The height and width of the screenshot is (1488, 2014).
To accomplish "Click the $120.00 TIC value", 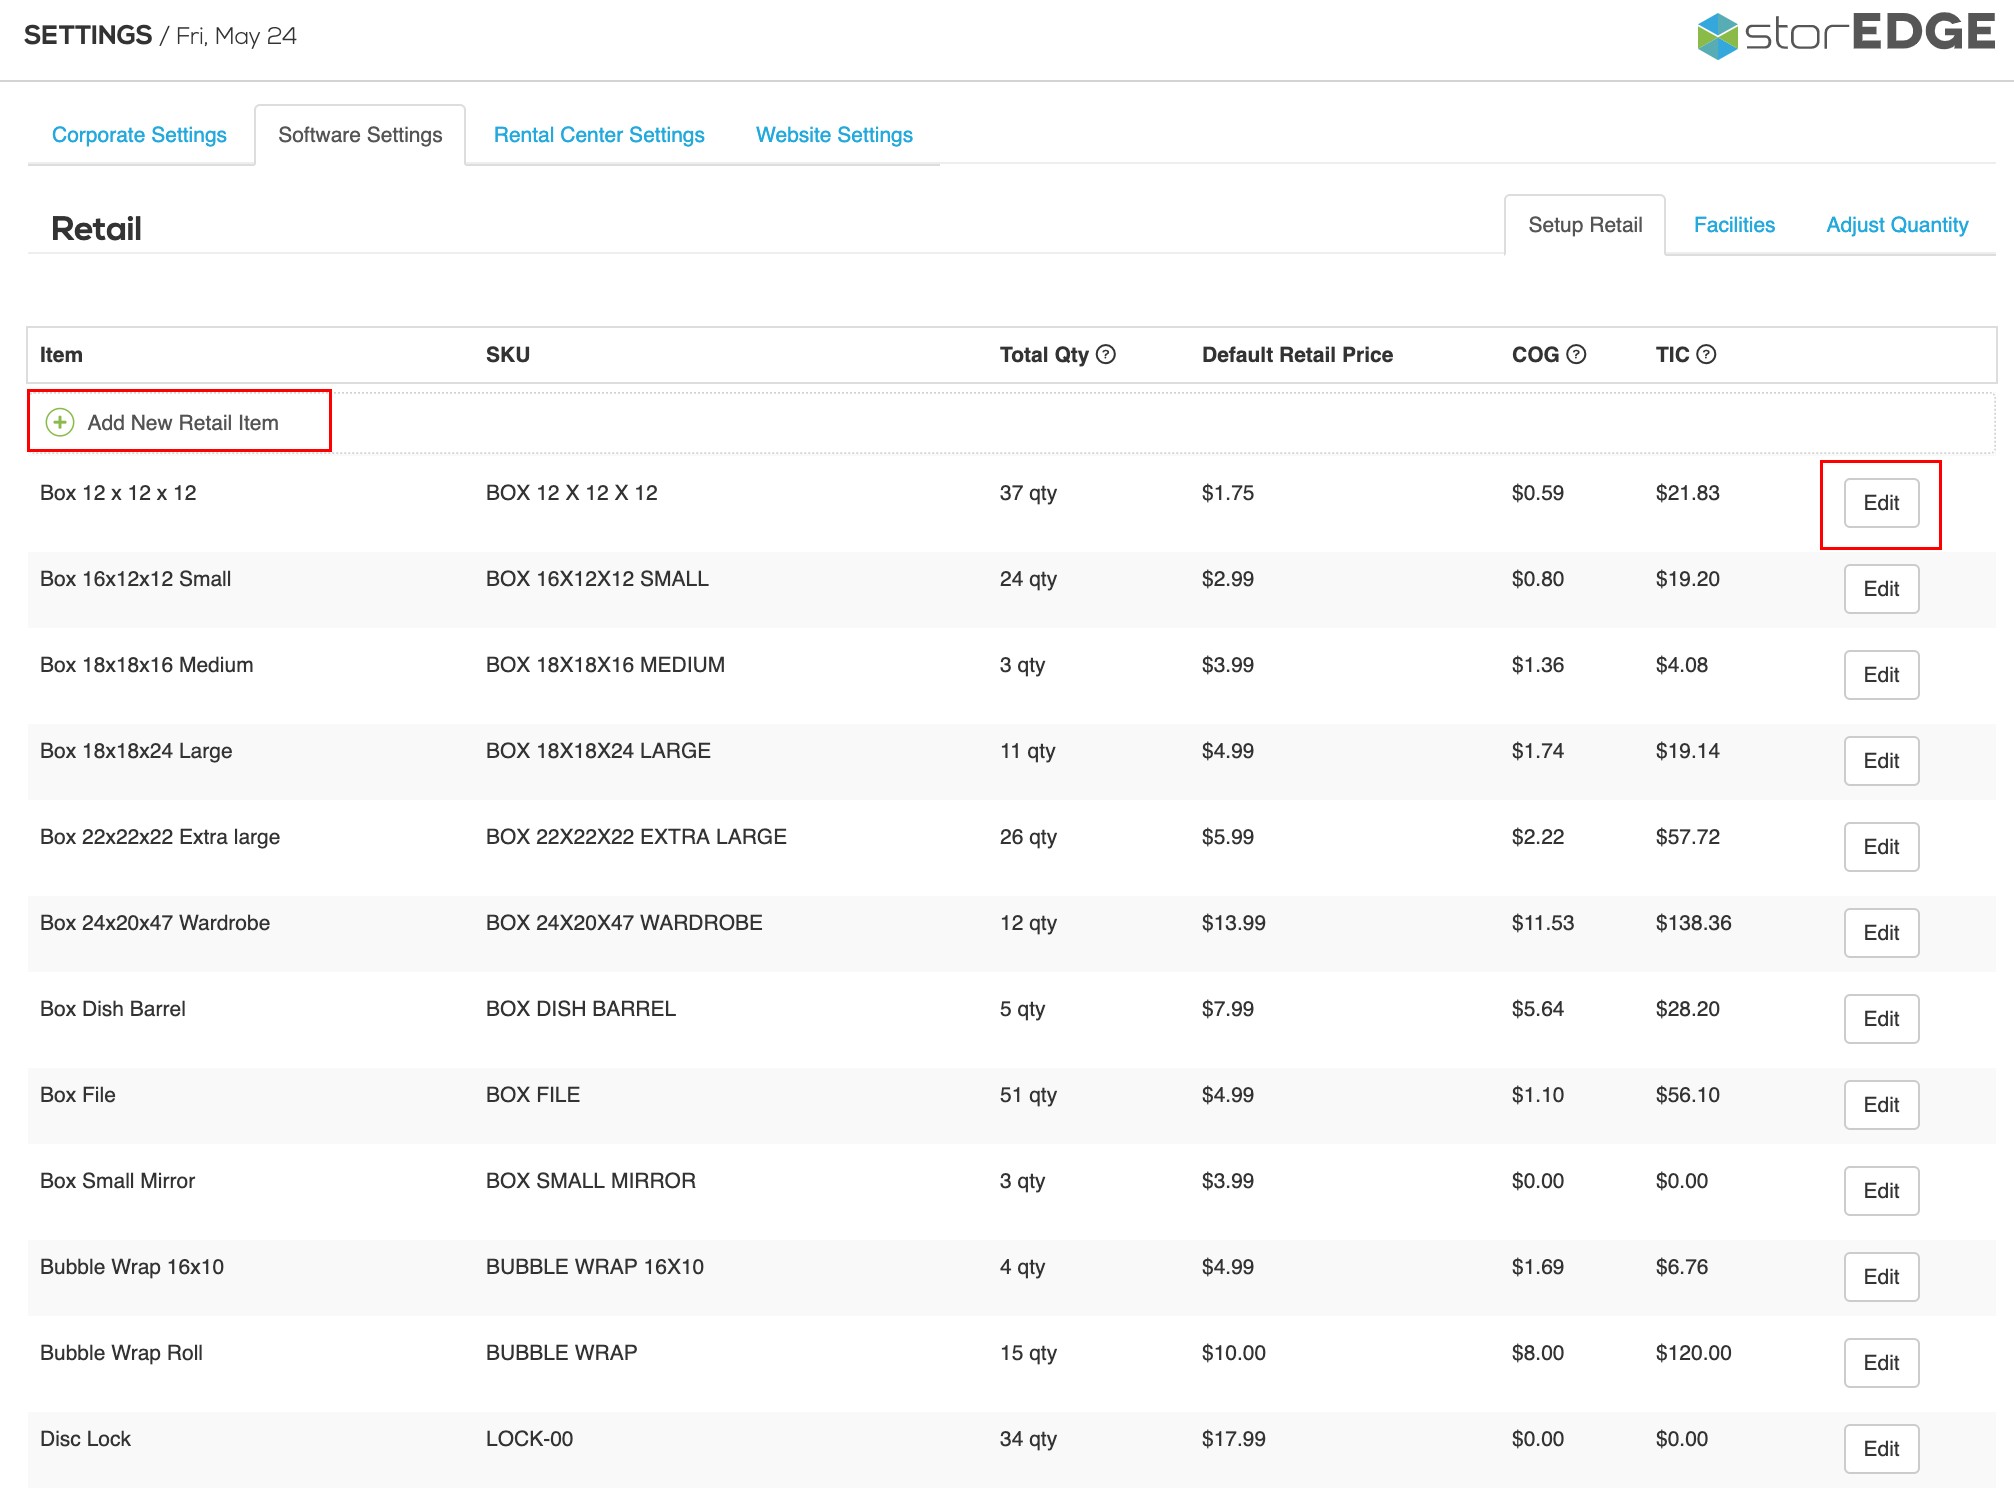I will click(x=1693, y=1353).
